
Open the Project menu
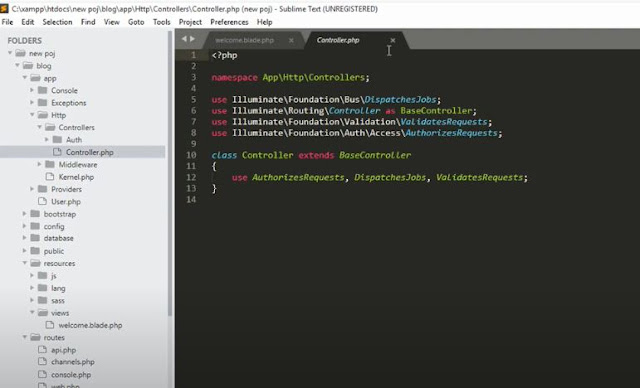[x=190, y=22]
